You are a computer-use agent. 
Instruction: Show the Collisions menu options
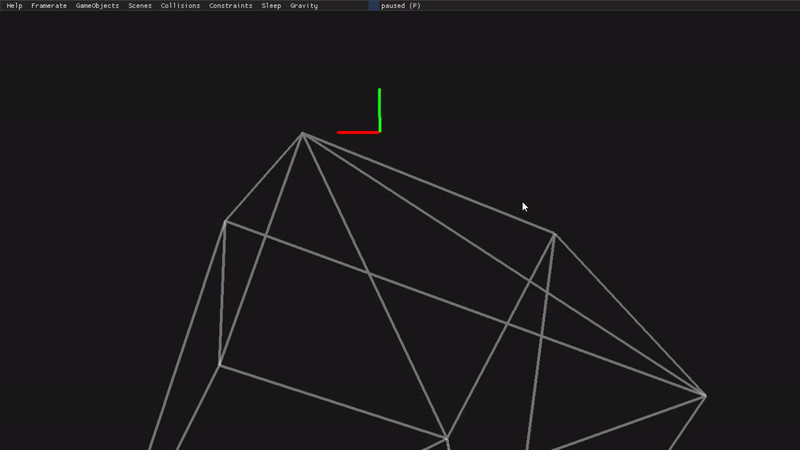(x=180, y=6)
